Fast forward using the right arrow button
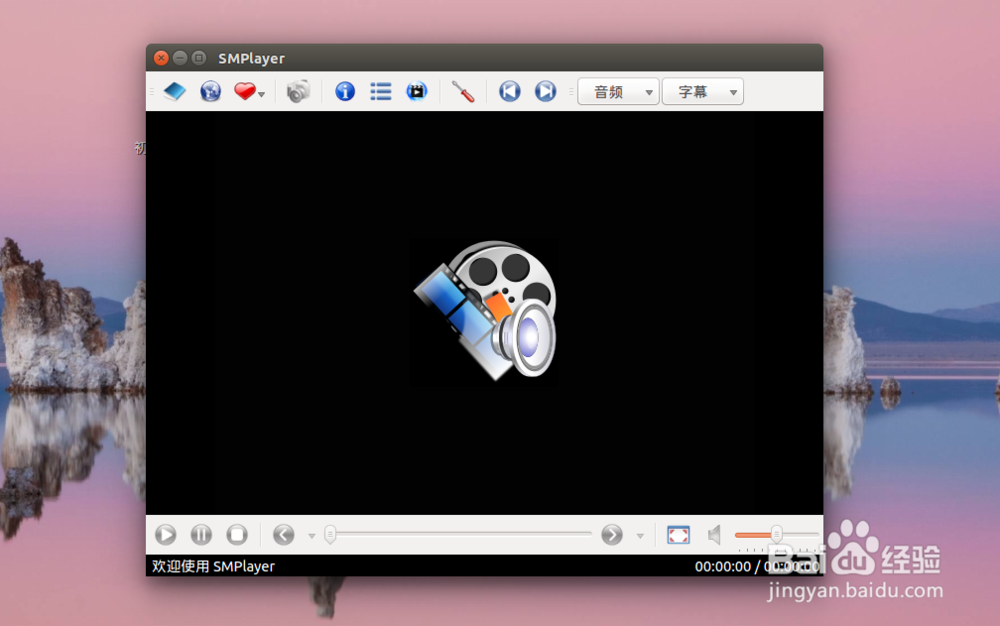Image resolution: width=1000 pixels, height=626 pixels. 612,535
